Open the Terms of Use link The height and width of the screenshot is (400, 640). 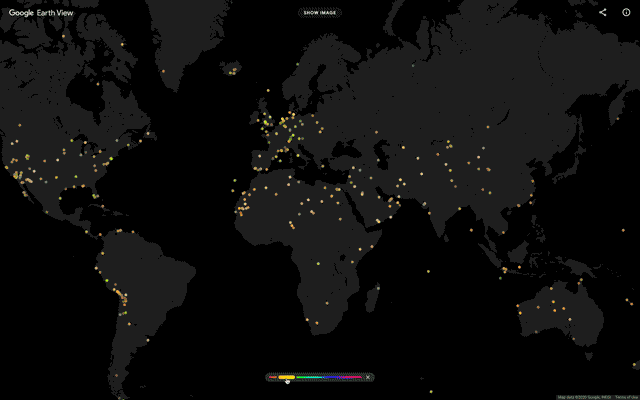pos(626,396)
